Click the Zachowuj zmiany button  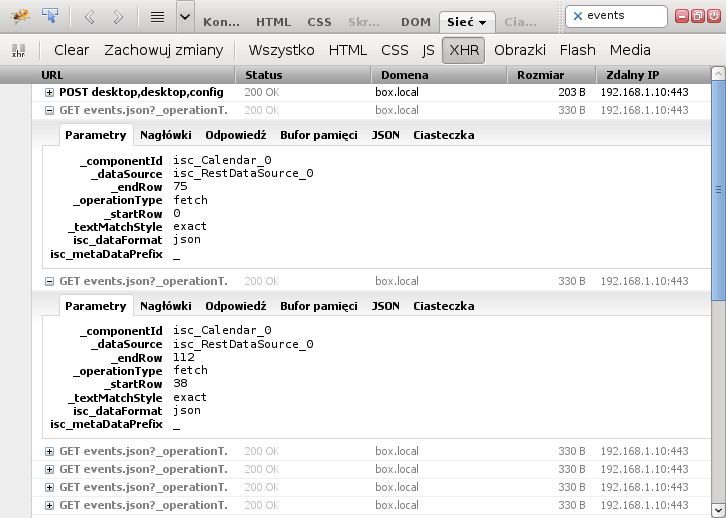(x=162, y=50)
